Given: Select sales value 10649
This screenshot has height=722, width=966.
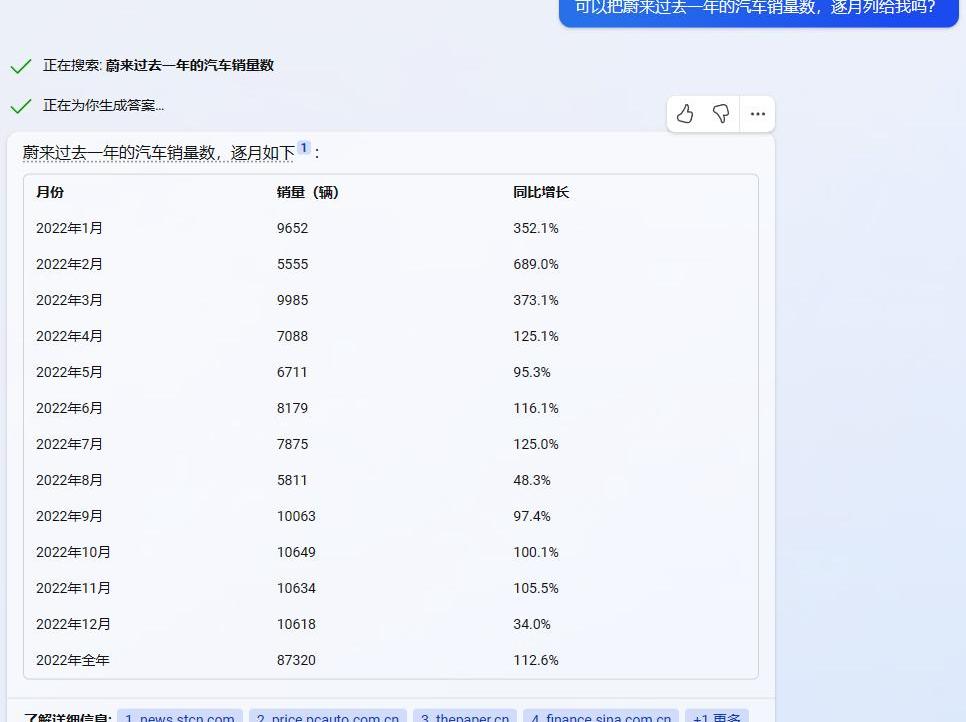Looking at the screenshot, I should pyautogui.click(x=296, y=552).
